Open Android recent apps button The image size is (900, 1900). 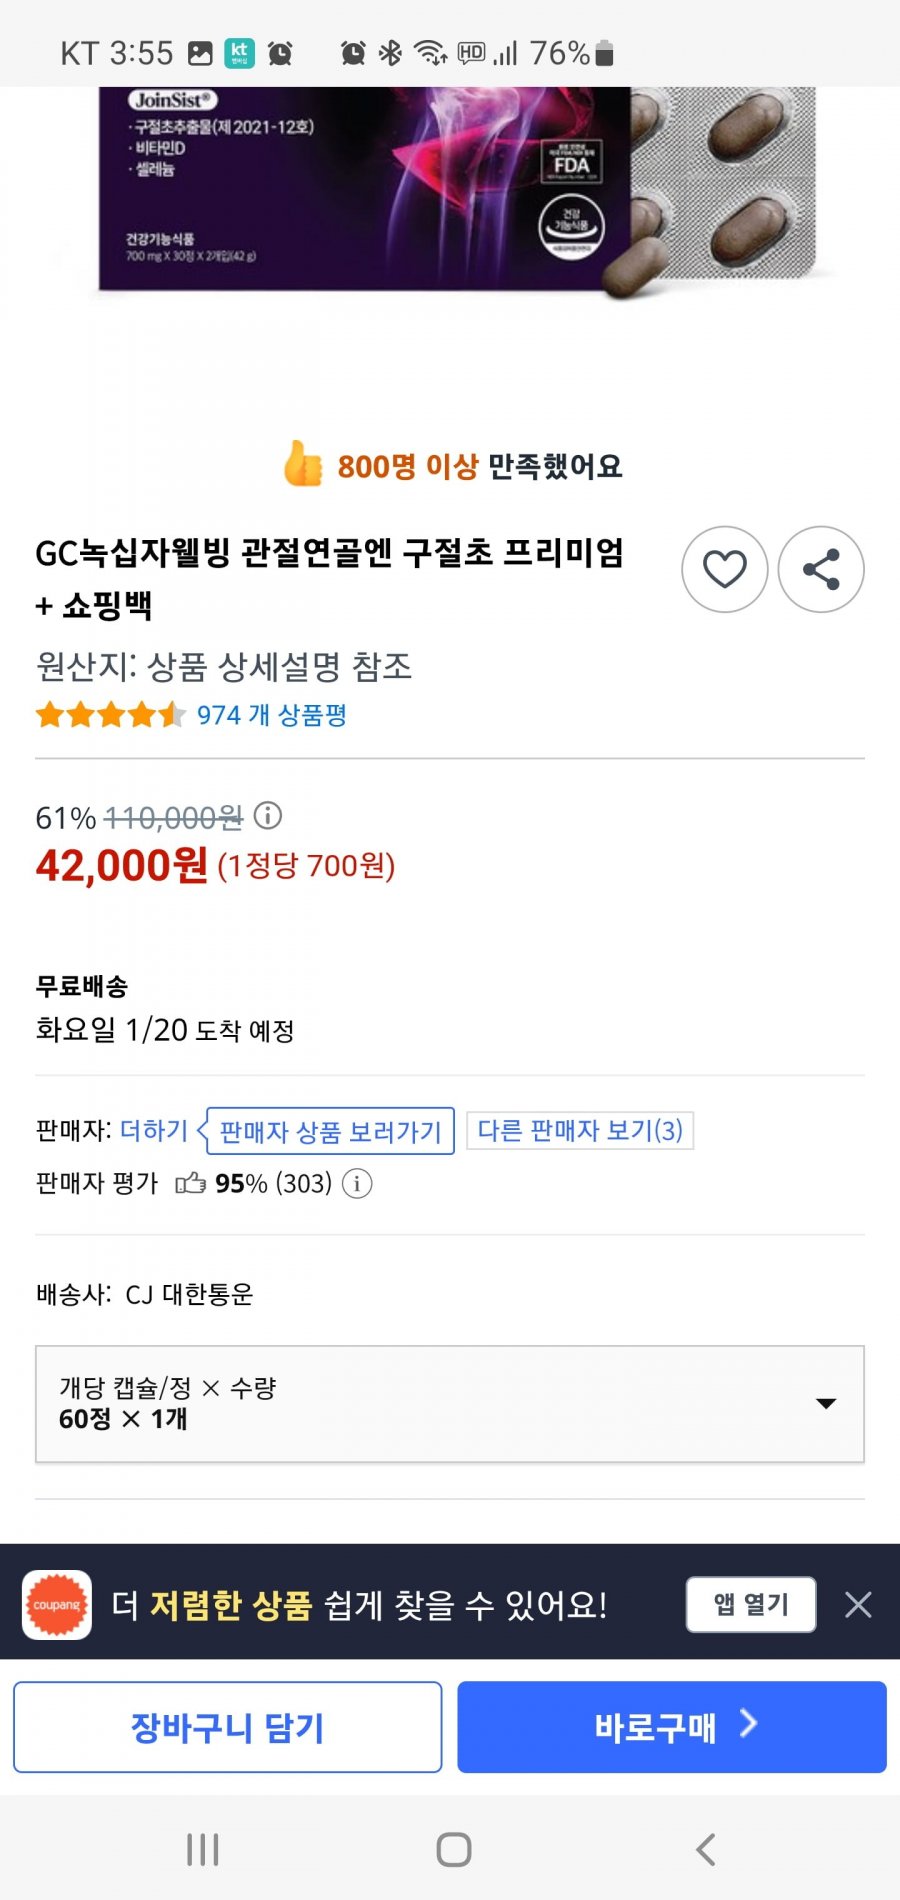pos(202,1849)
